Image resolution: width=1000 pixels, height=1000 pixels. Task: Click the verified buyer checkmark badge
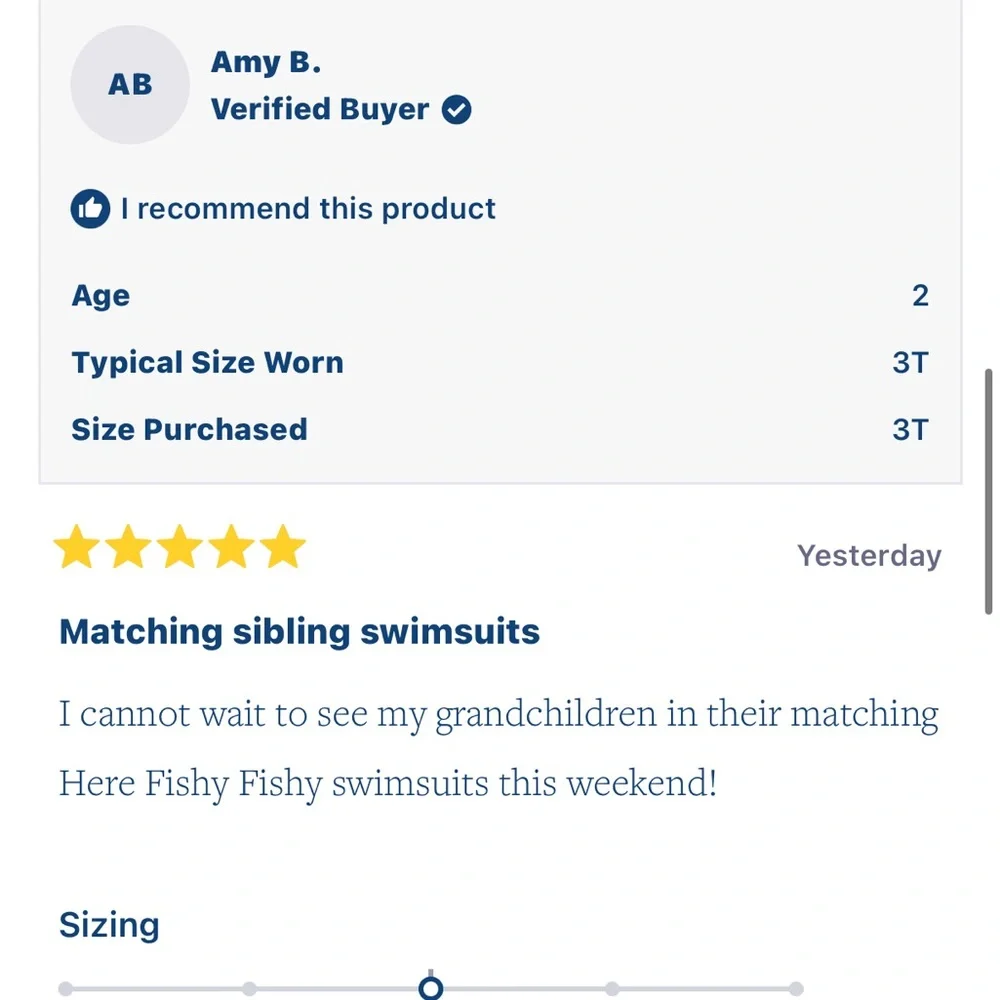click(x=457, y=110)
